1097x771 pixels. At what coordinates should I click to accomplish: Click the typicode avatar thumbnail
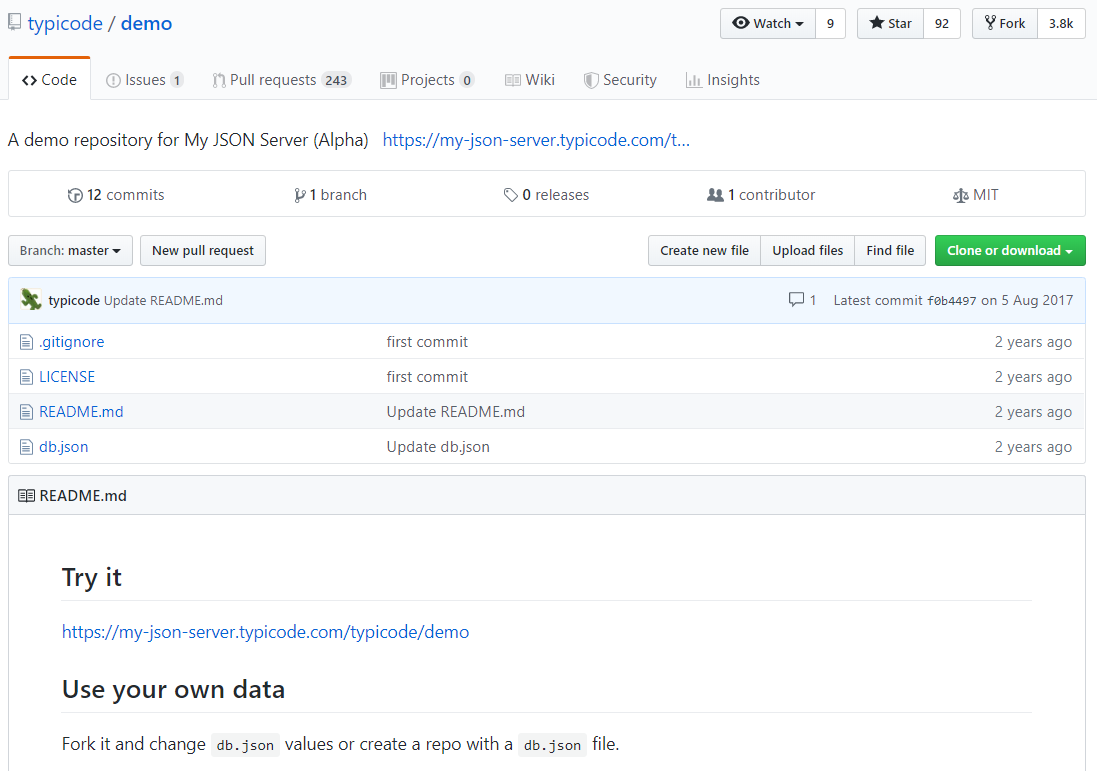tap(31, 299)
